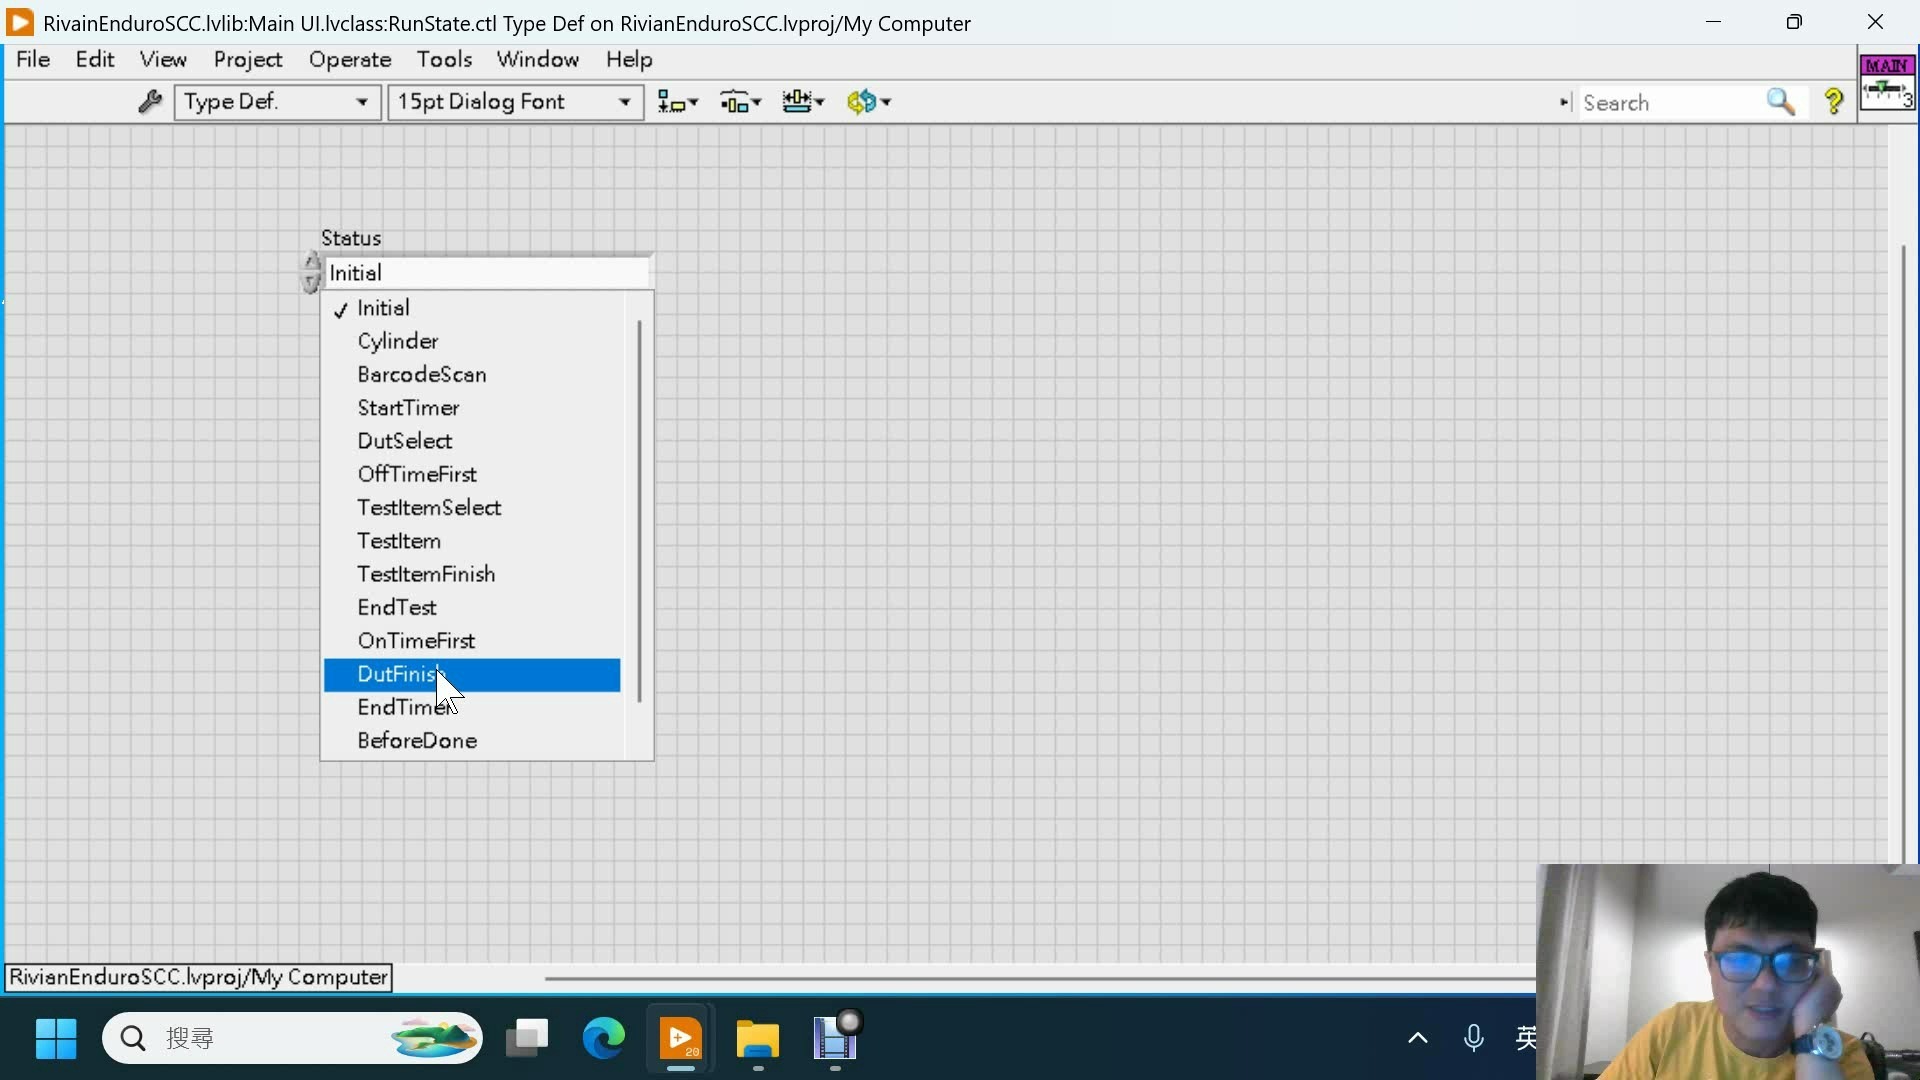Click the RivianEnduroSCC.lvproj/My Computer status label

[x=196, y=977]
